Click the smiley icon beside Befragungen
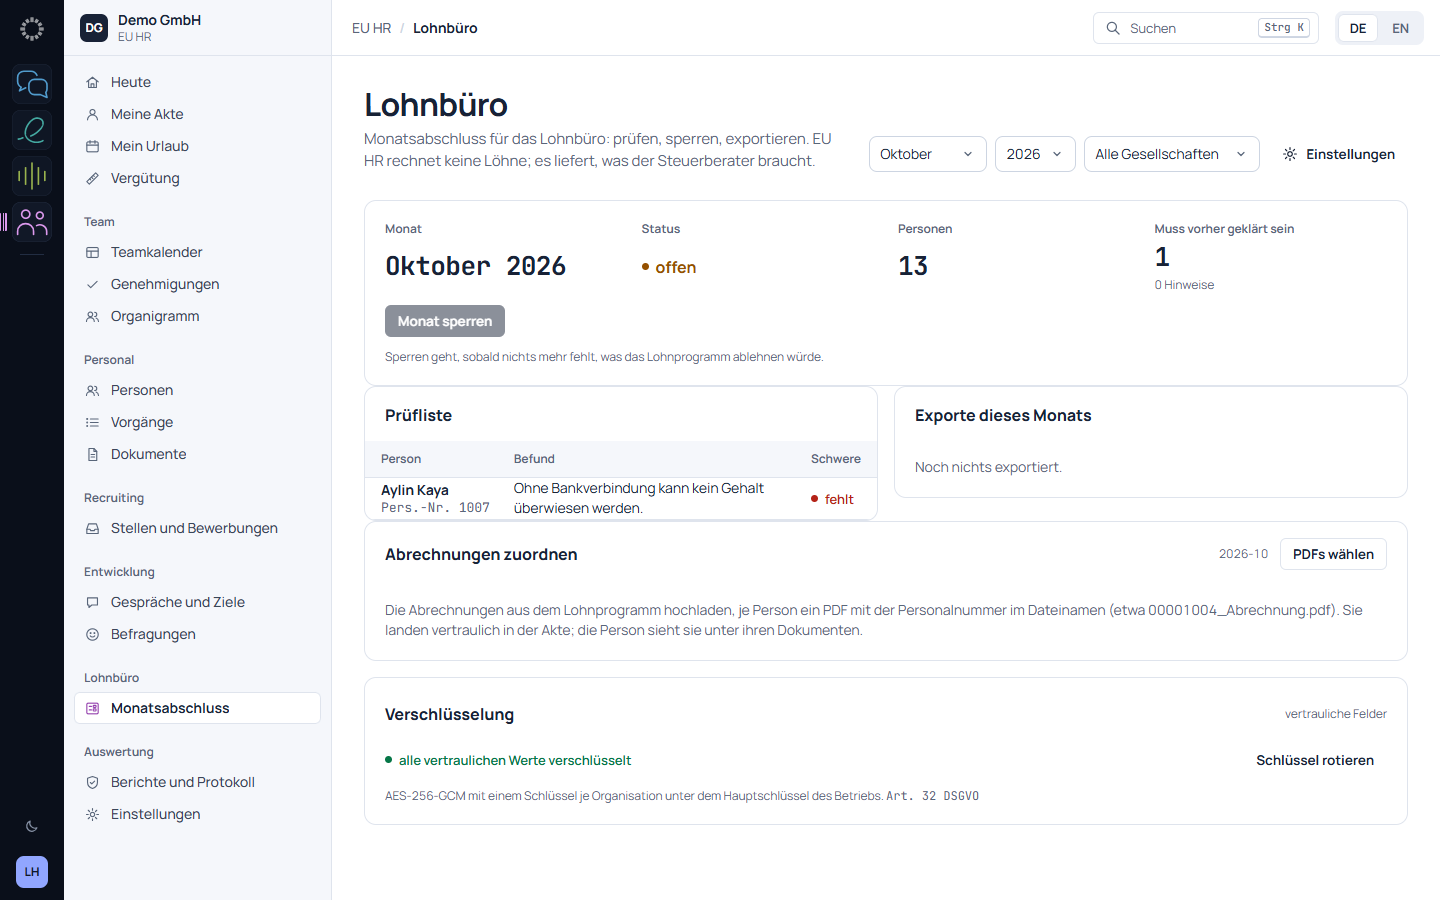Viewport: 1440px width, 900px height. (x=93, y=634)
